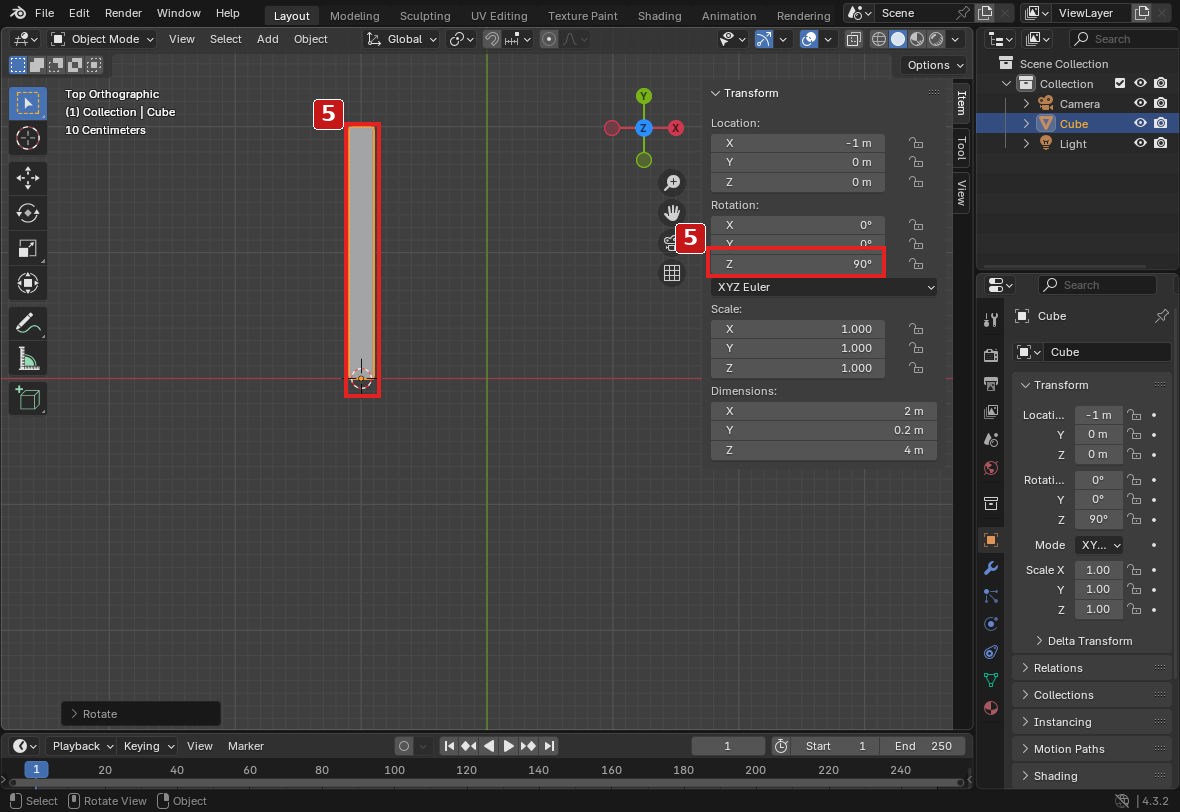Hide the Light in viewport
The image size is (1180, 812).
pos(1140,143)
